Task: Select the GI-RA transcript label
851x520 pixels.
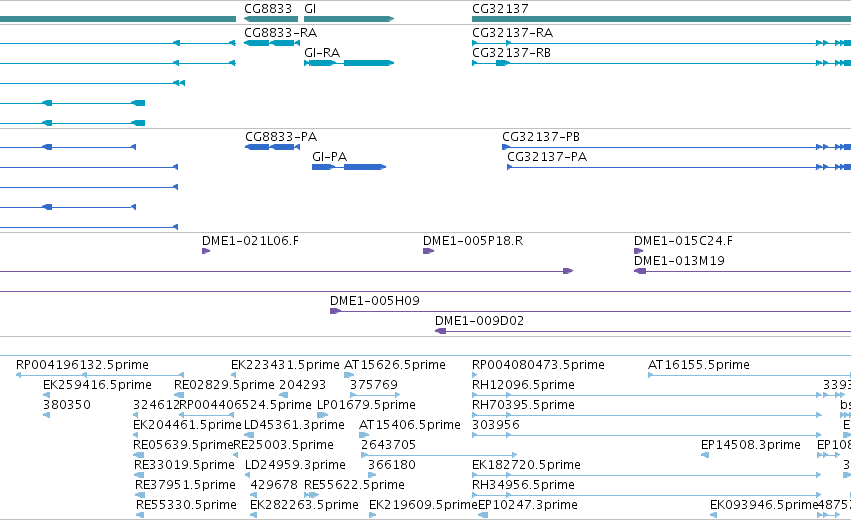Action: coord(322,53)
